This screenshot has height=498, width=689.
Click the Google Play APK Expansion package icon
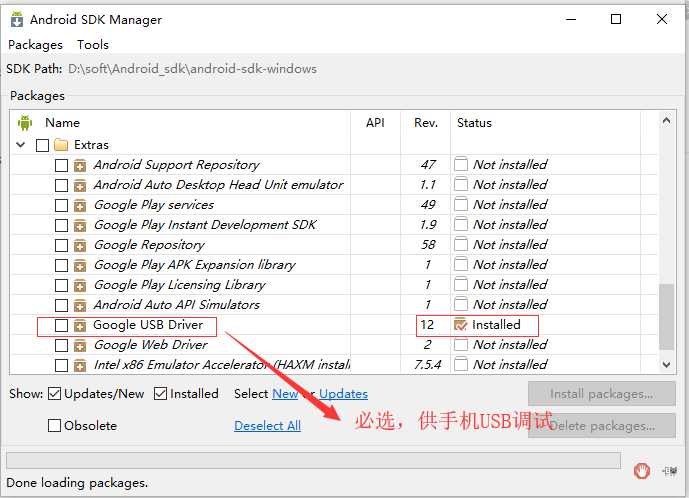point(80,265)
